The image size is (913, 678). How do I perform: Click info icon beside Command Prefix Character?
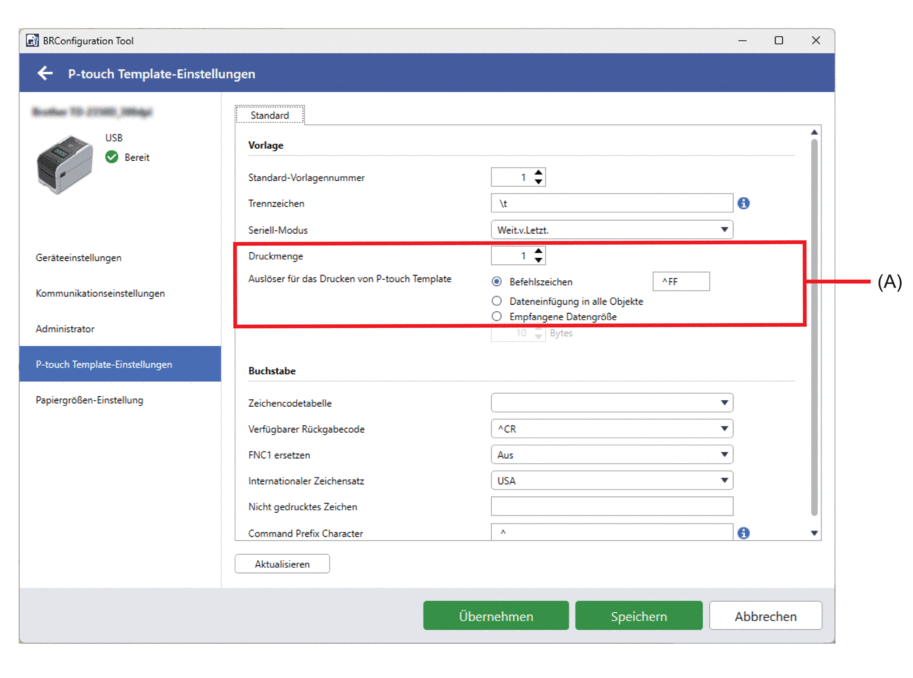click(x=743, y=533)
